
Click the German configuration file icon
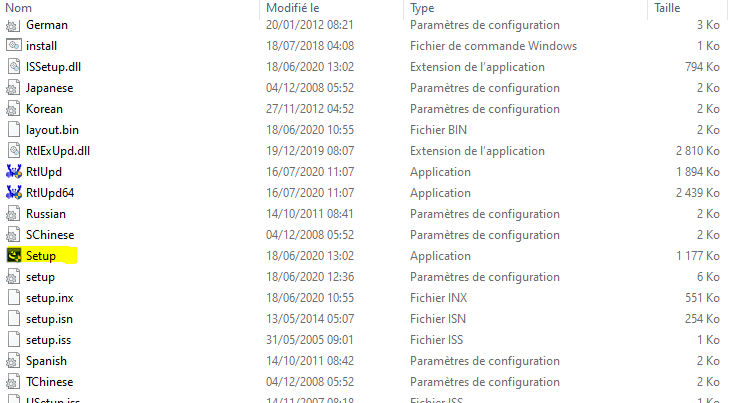pyautogui.click(x=13, y=25)
